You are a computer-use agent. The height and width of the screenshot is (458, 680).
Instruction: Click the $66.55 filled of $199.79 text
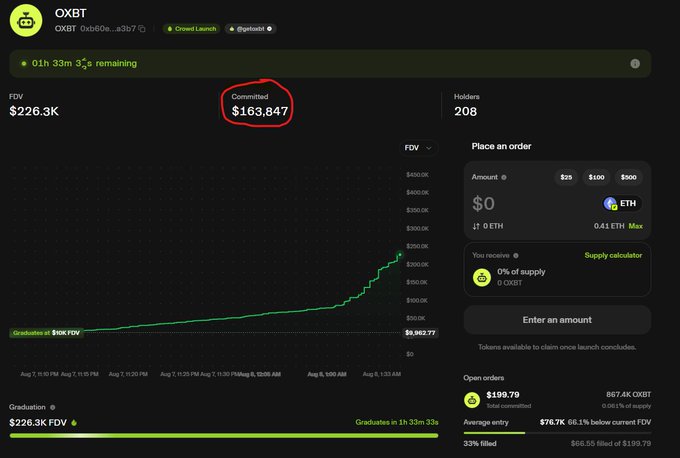[611, 443]
